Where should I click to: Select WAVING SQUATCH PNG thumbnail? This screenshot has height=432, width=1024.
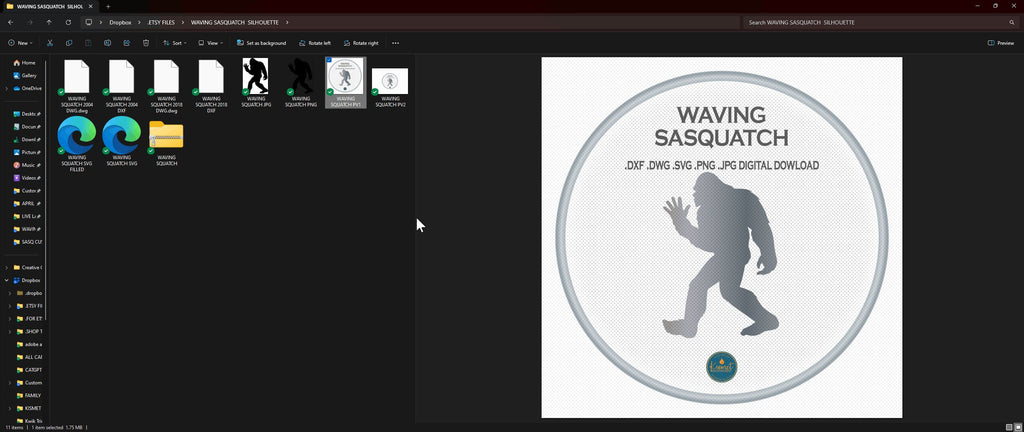[x=300, y=82]
